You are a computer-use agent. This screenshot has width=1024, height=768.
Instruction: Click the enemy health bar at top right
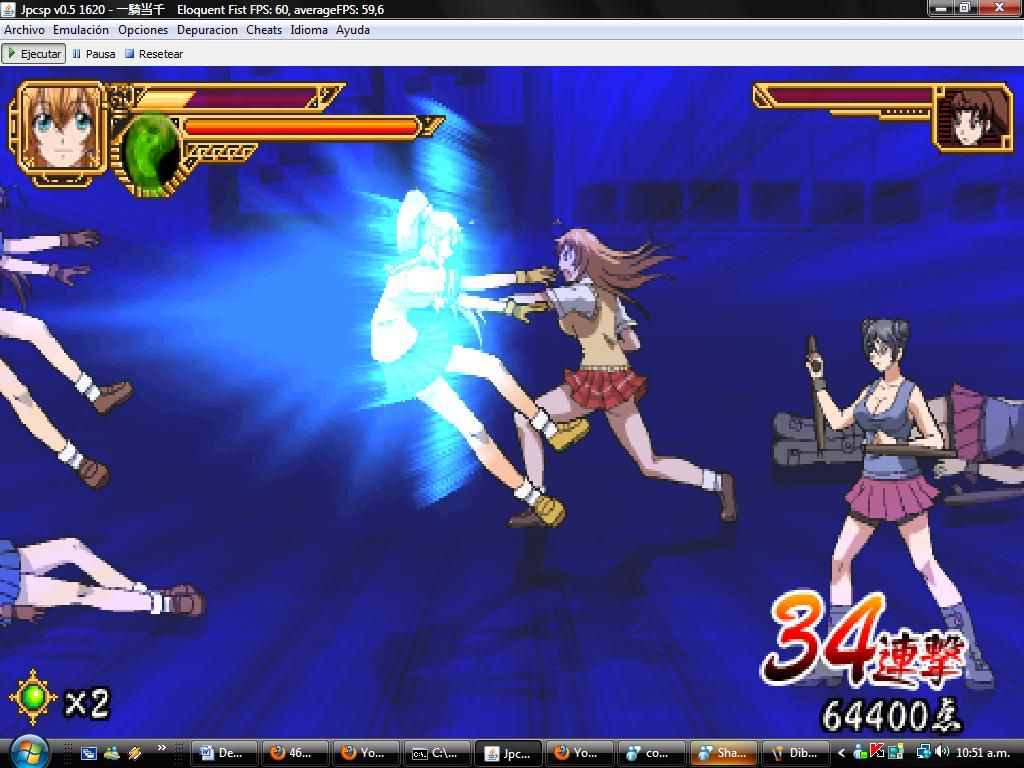pos(849,97)
